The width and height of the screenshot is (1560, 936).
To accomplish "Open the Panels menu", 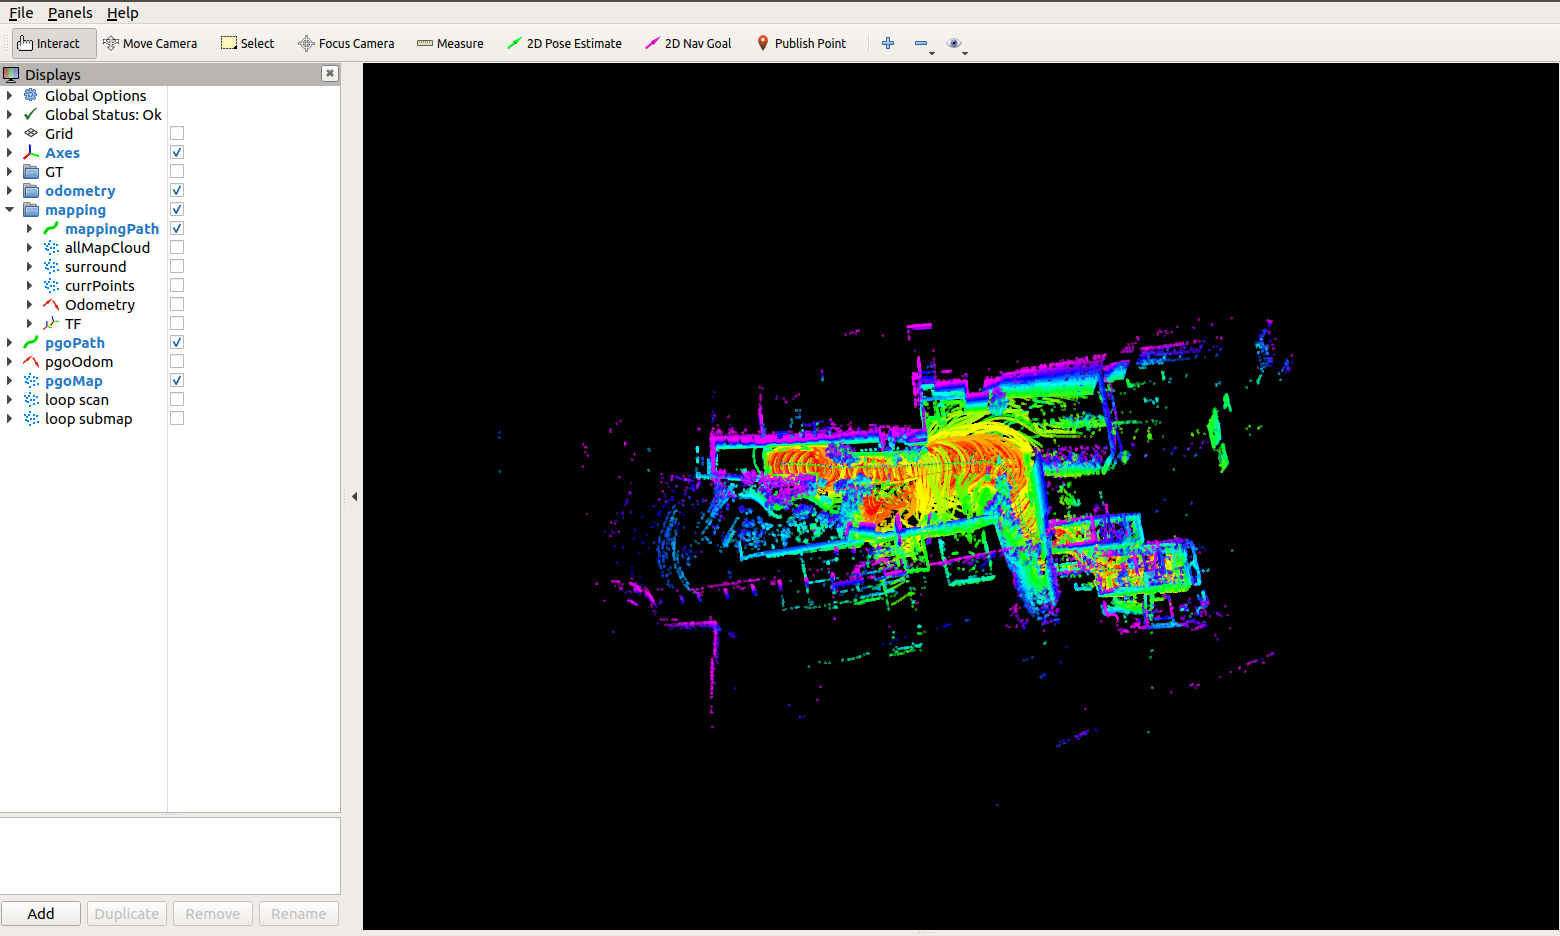I will coord(70,13).
